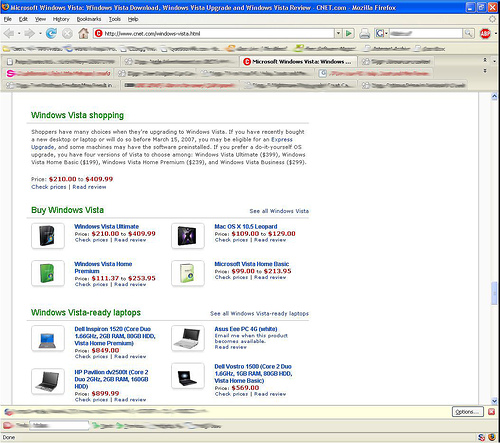Viewport: 500px width, 443px height.
Task: Open Microsoft Vista Home Basic link
Action: (x=252, y=264)
